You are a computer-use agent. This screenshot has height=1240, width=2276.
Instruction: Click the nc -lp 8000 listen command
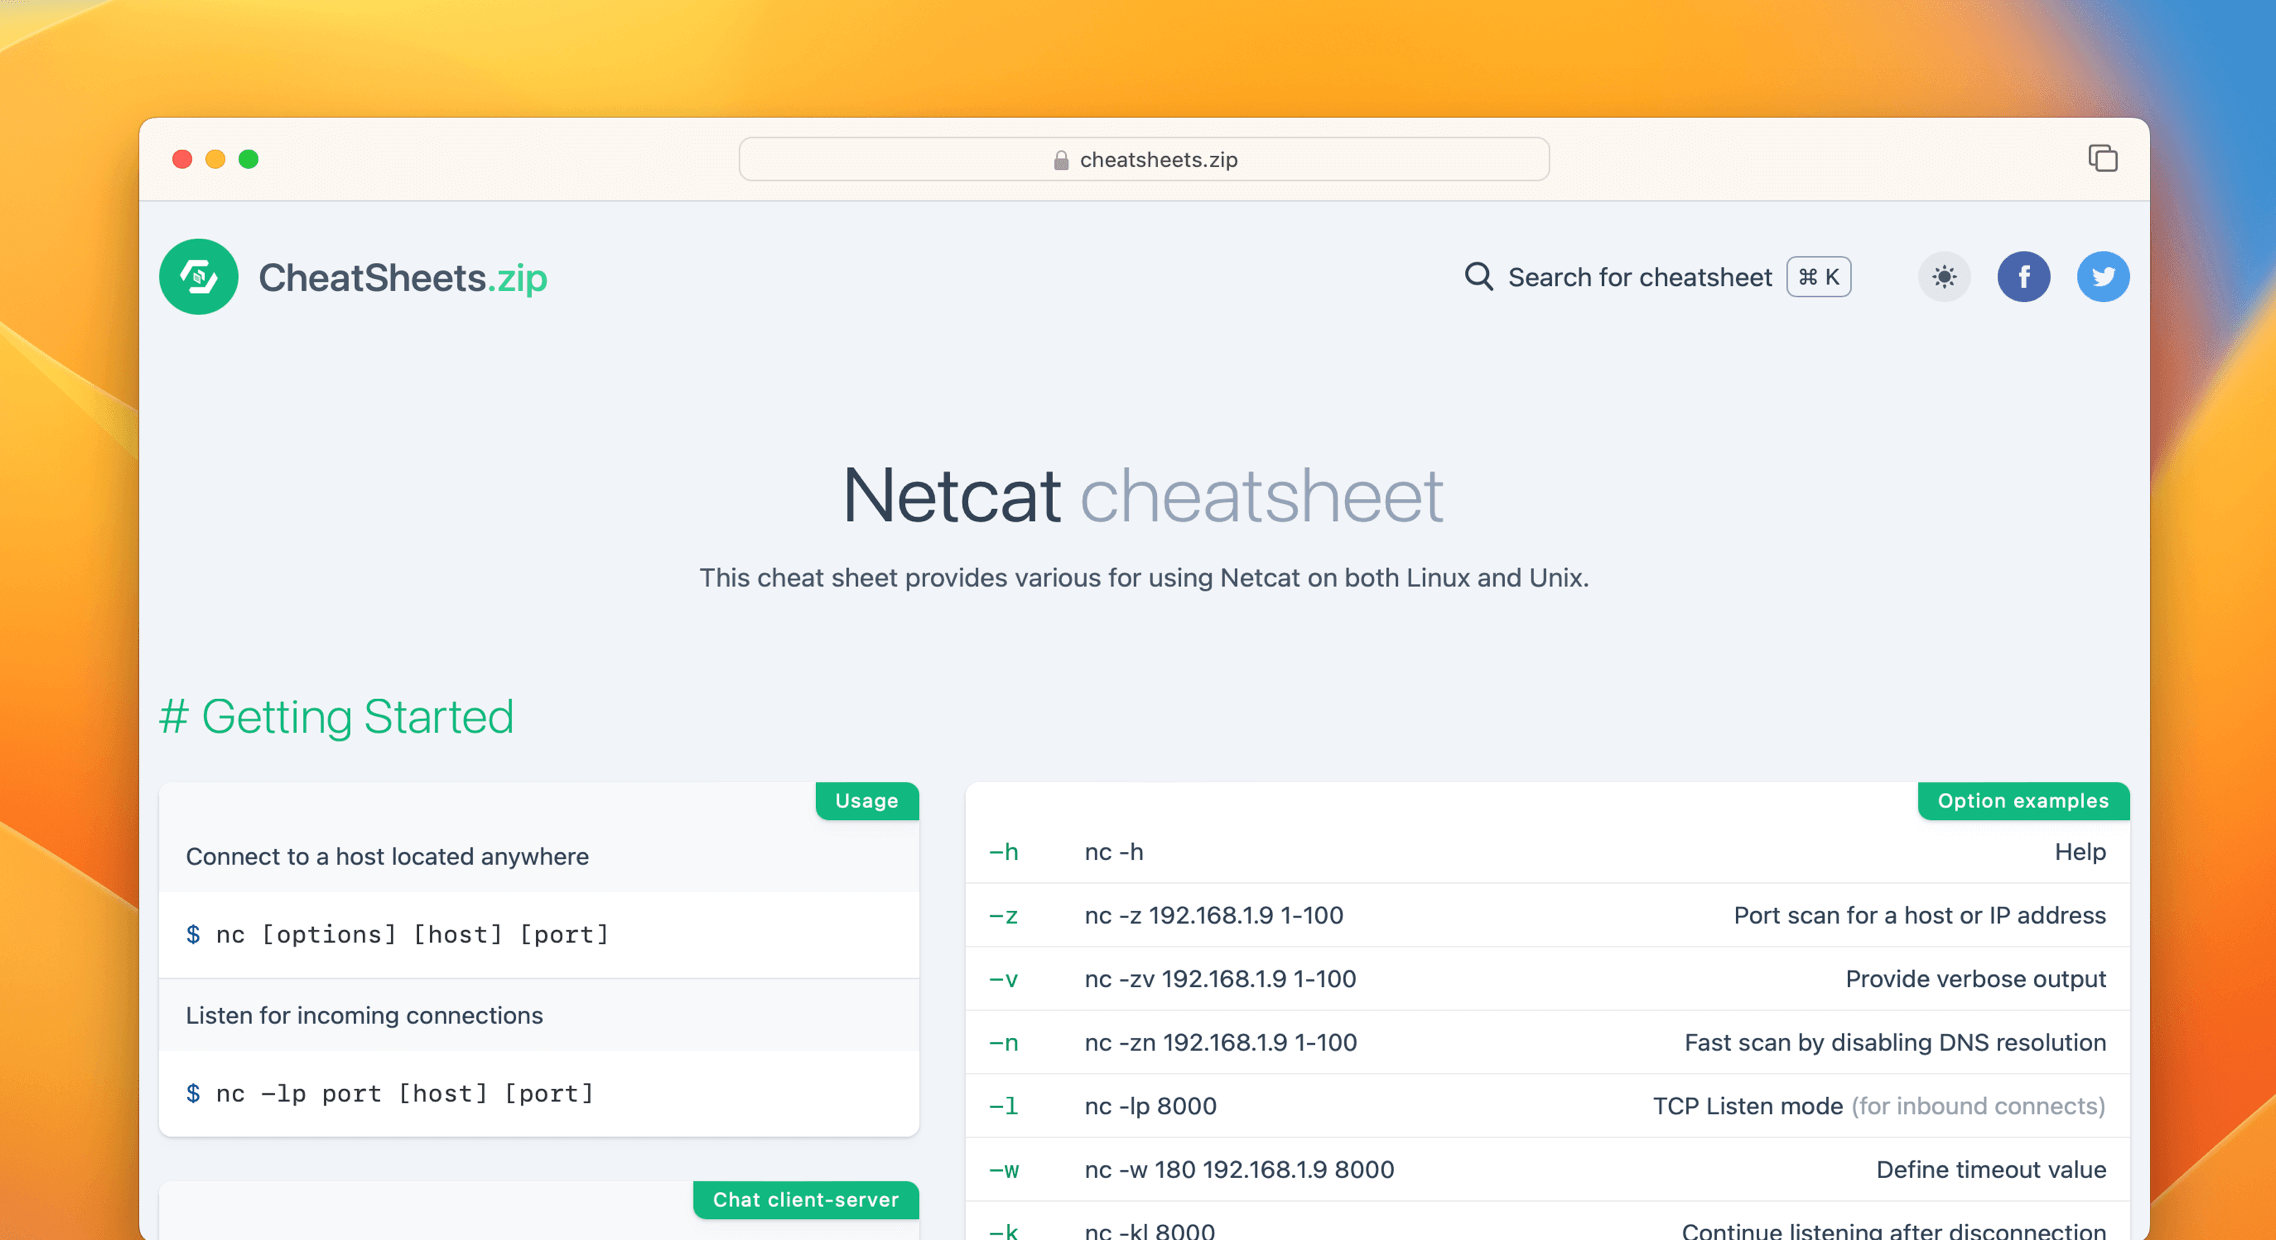click(x=1151, y=1106)
